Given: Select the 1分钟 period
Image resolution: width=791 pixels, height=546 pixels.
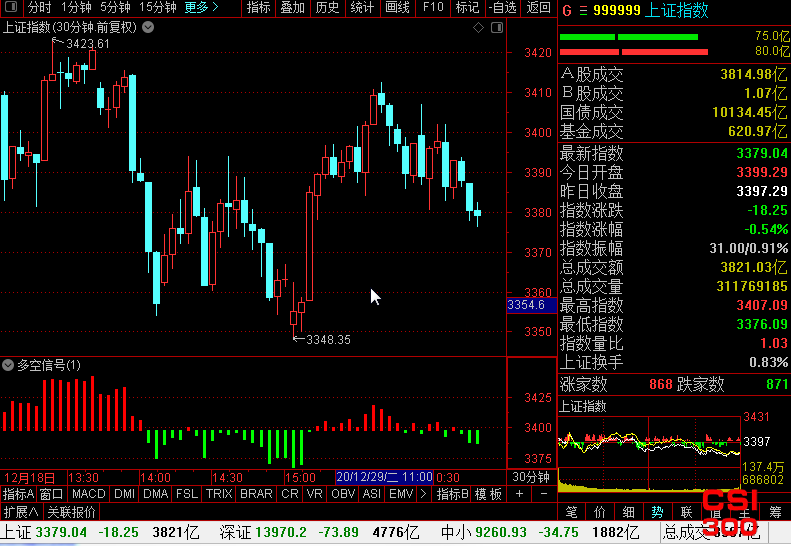Looking at the screenshot, I should 76,7.
